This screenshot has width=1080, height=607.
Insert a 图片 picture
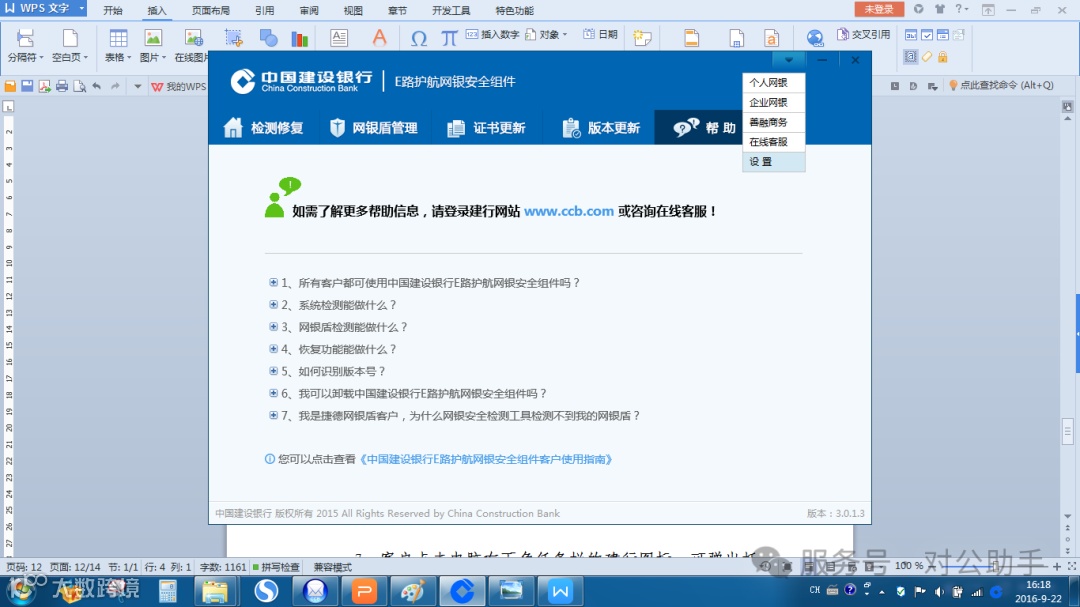coord(153,45)
